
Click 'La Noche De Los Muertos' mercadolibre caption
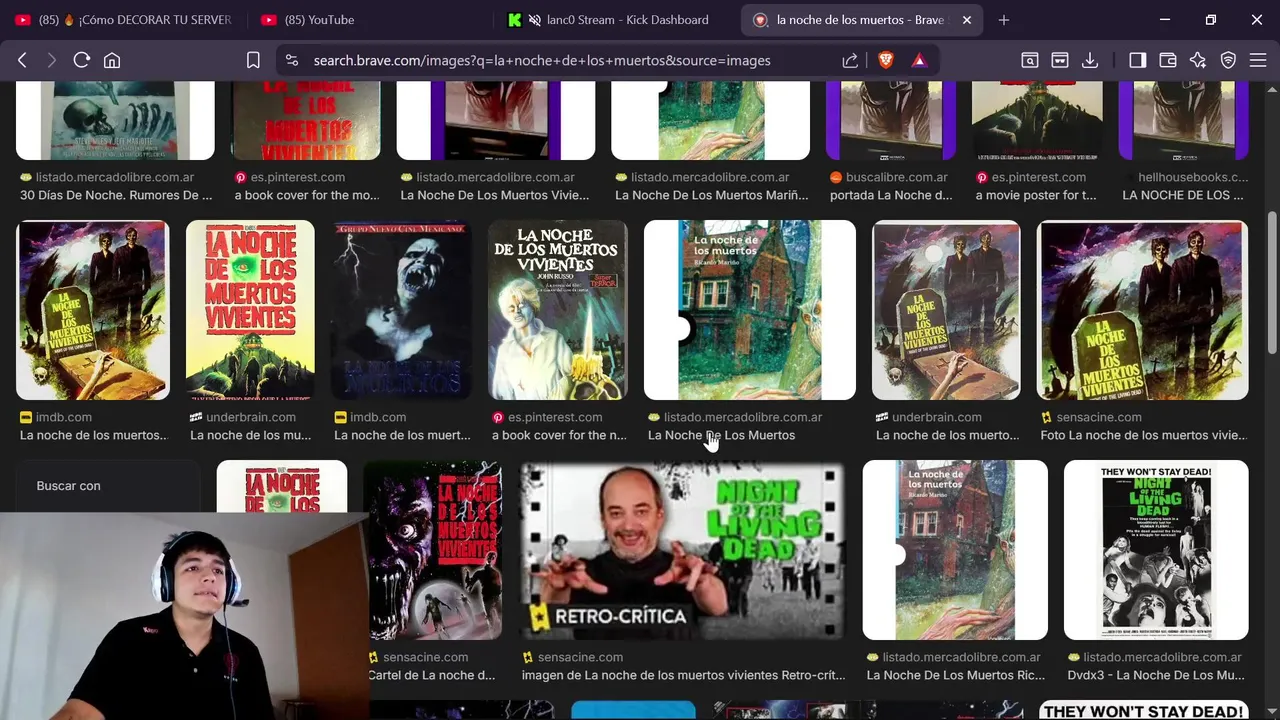[x=721, y=435]
